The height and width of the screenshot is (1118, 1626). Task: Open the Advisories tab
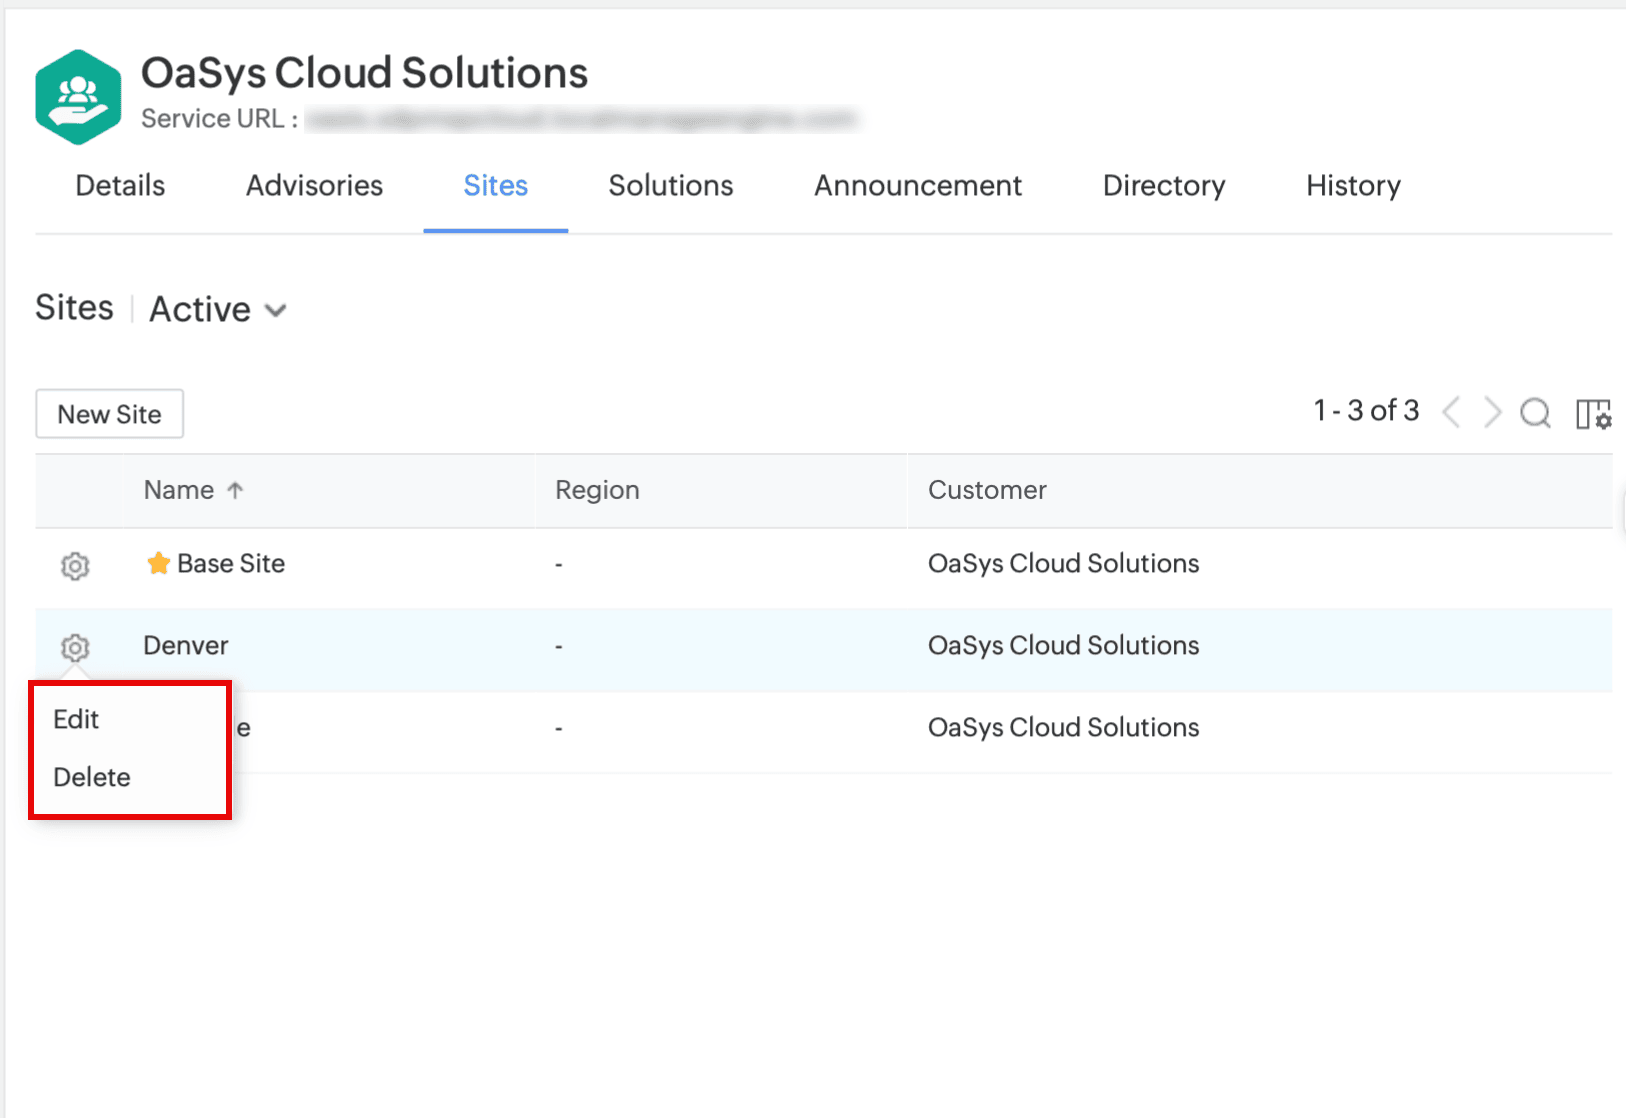click(x=314, y=186)
